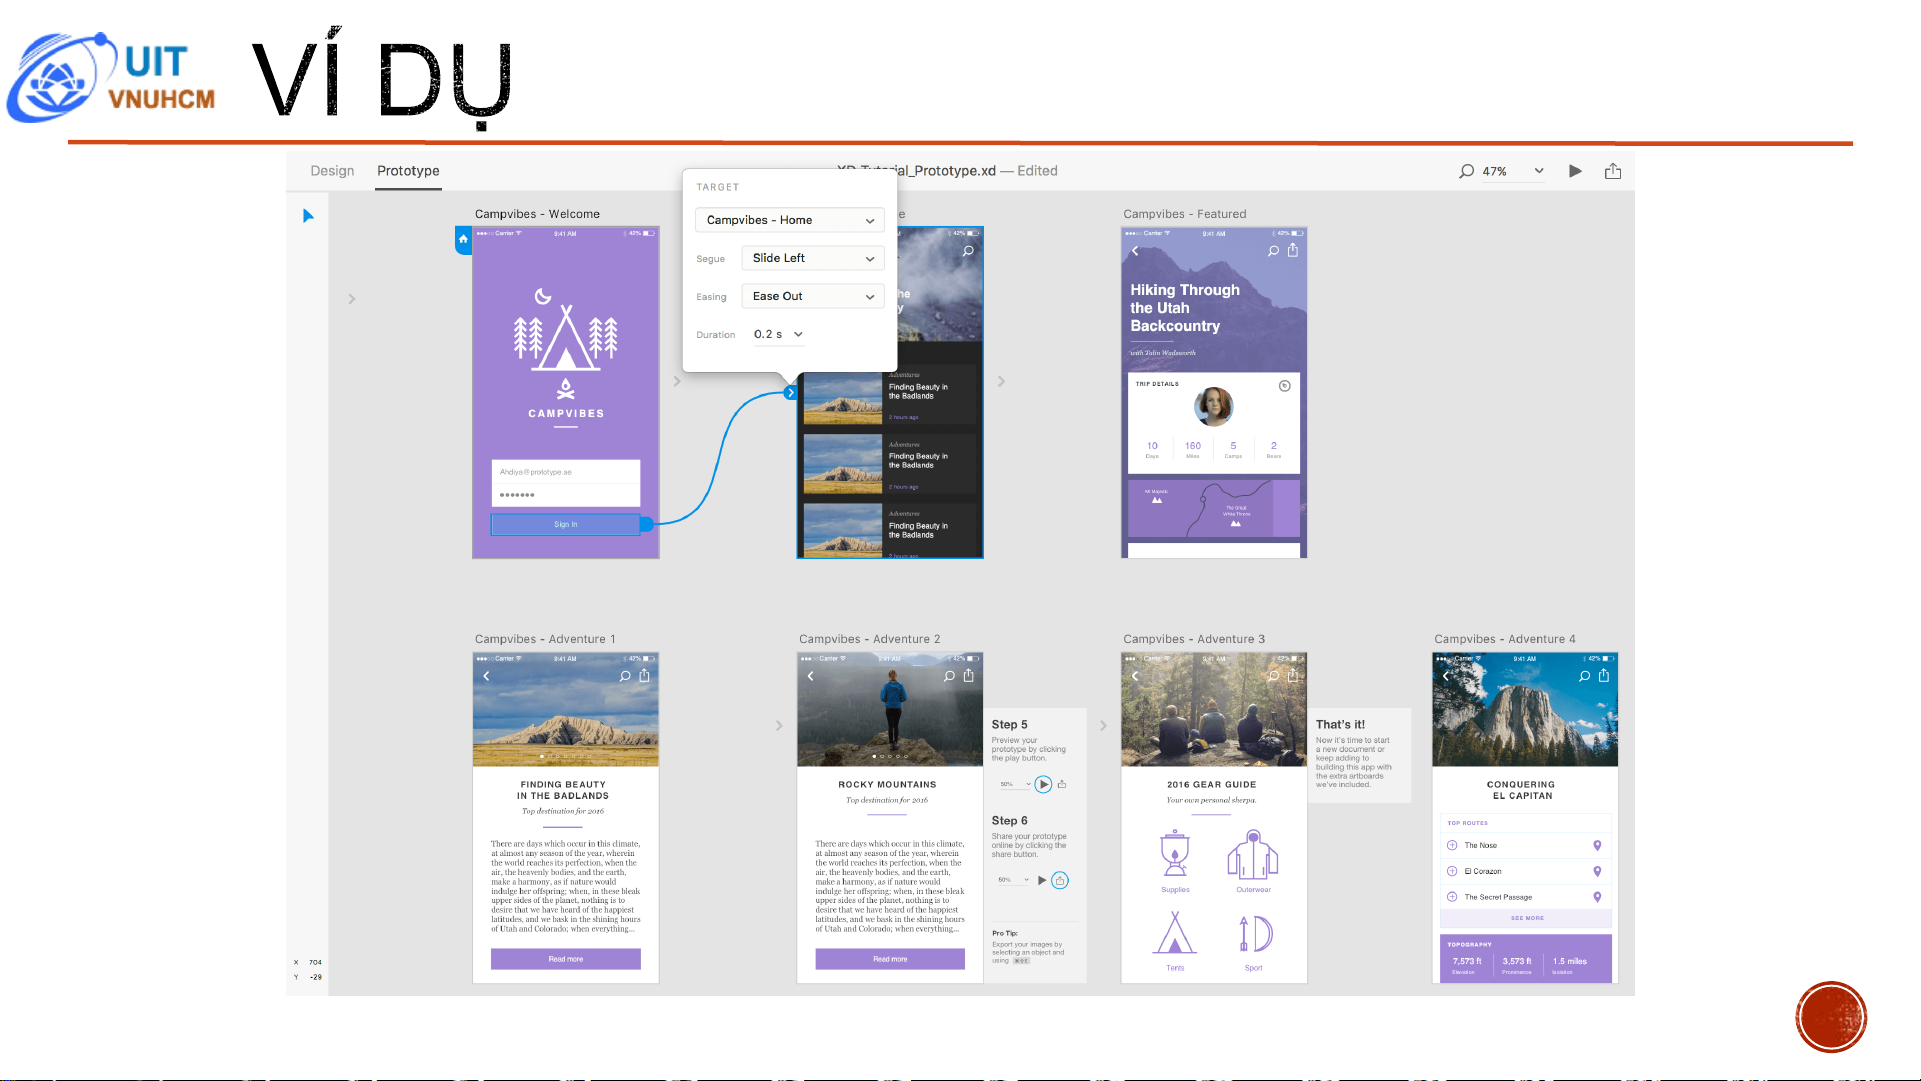Click the search icon in Adventure 1 artboard

(625, 676)
